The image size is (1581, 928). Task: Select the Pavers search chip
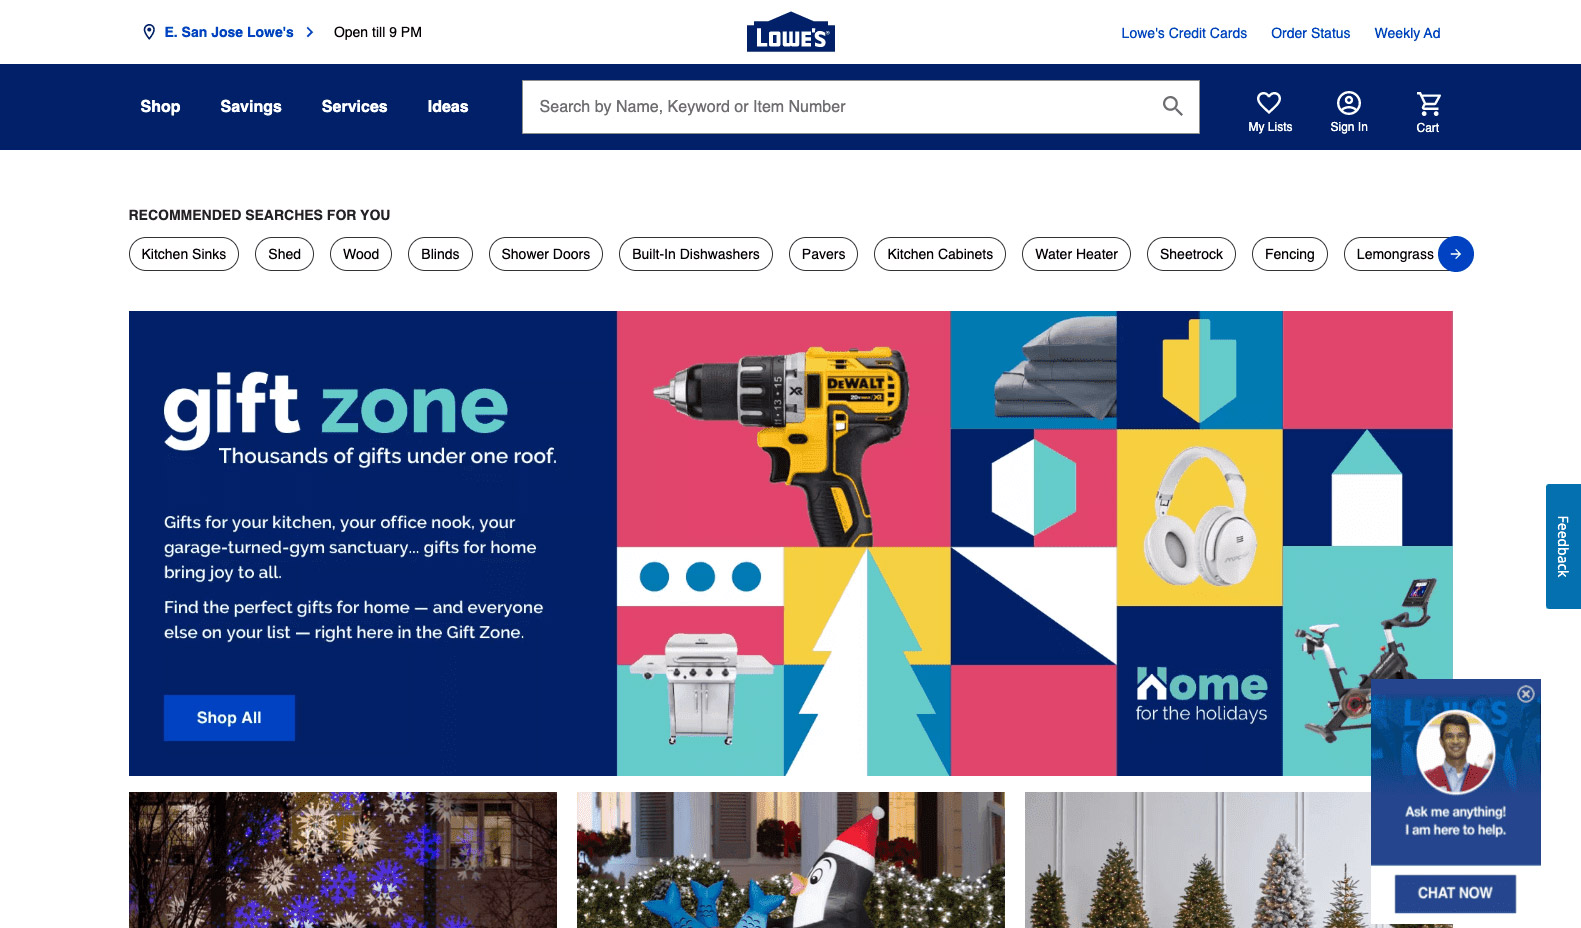[823, 254]
